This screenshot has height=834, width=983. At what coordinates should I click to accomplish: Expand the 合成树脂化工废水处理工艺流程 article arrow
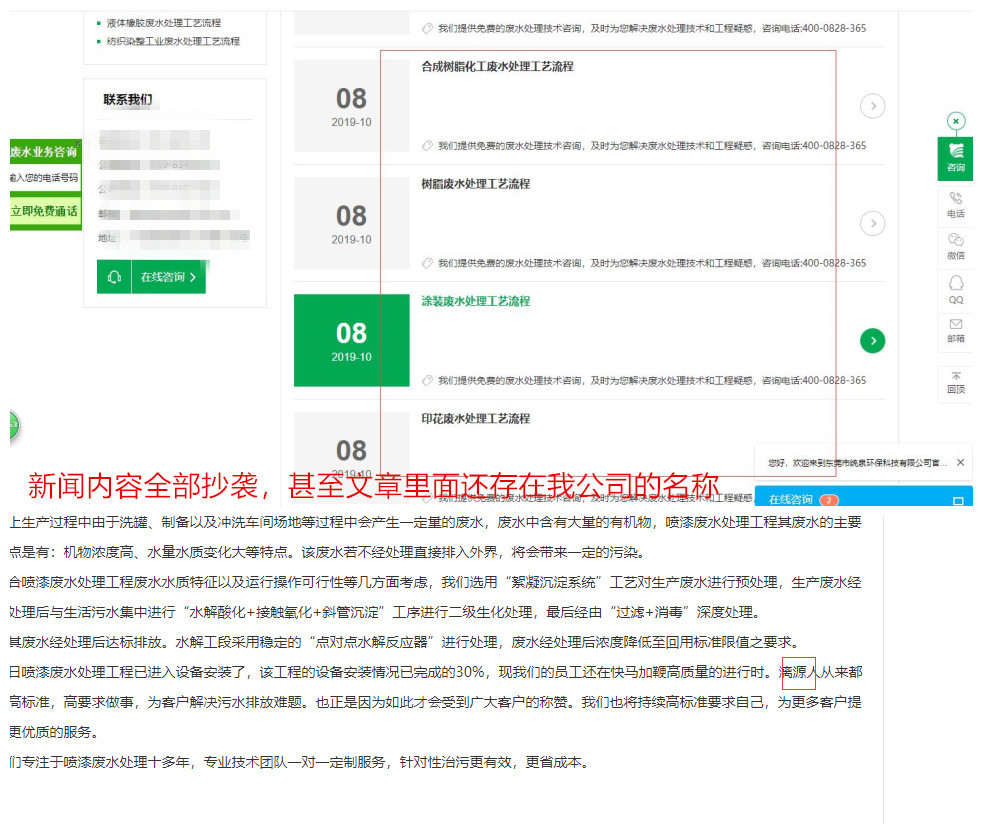click(872, 105)
